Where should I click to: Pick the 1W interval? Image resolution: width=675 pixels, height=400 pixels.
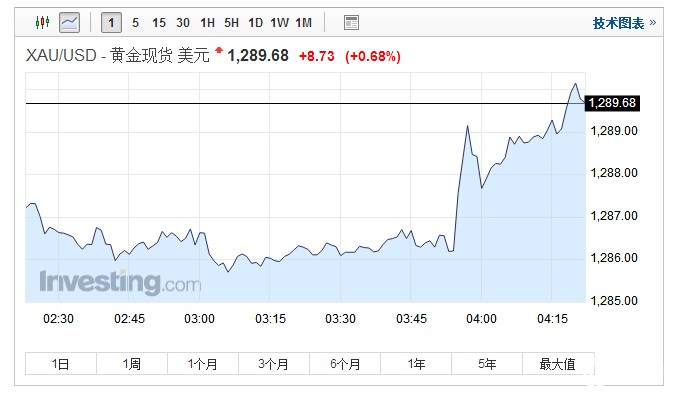[x=279, y=22]
